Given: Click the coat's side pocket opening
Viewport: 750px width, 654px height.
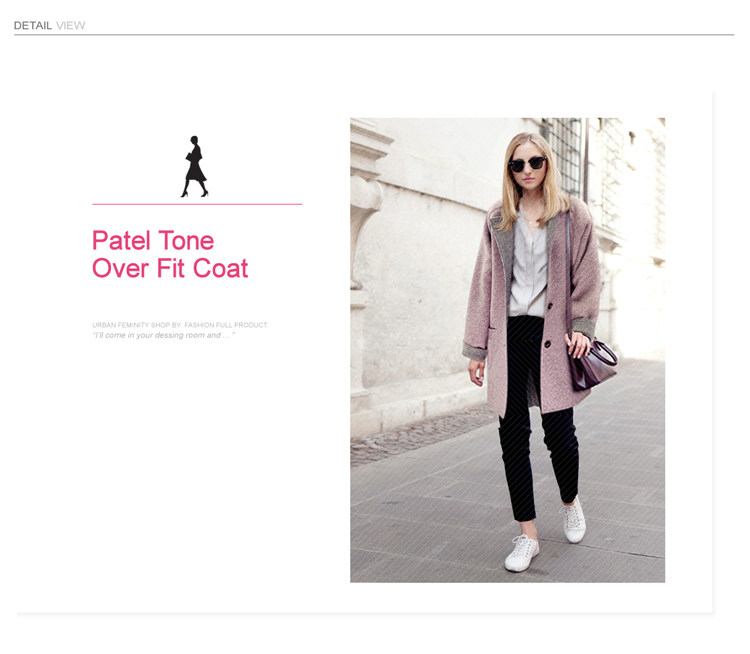Looking at the screenshot, I should point(494,328).
